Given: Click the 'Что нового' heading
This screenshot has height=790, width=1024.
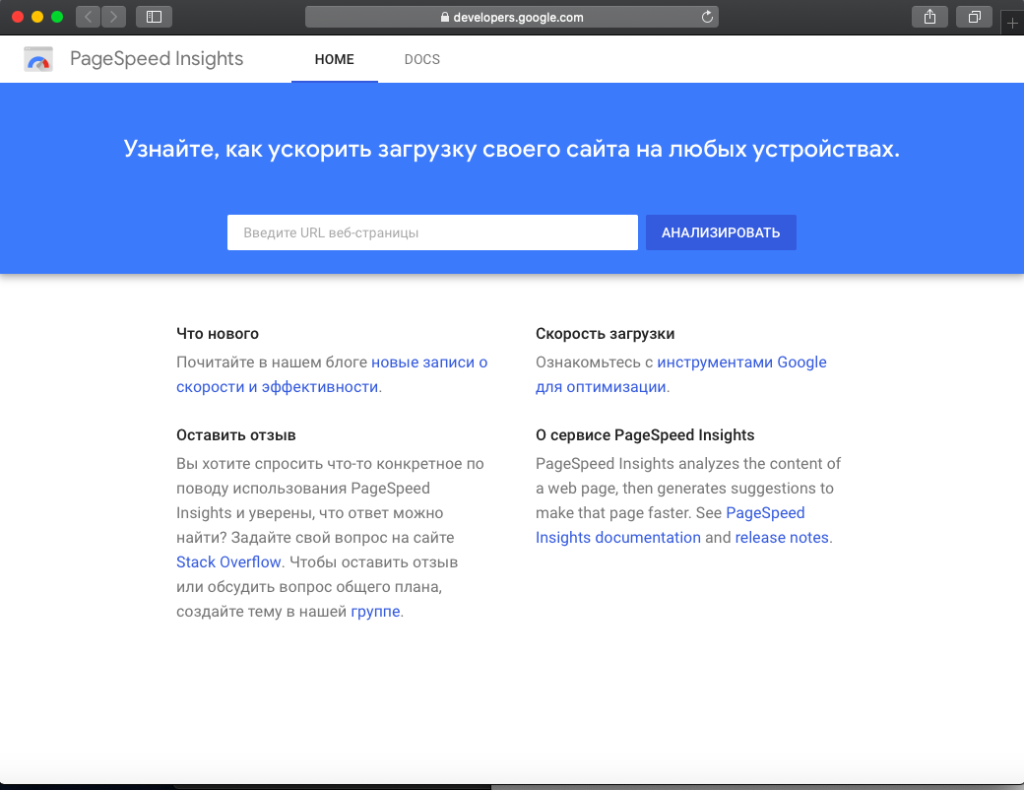Looking at the screenshot, I should click(x=217, y=334).
